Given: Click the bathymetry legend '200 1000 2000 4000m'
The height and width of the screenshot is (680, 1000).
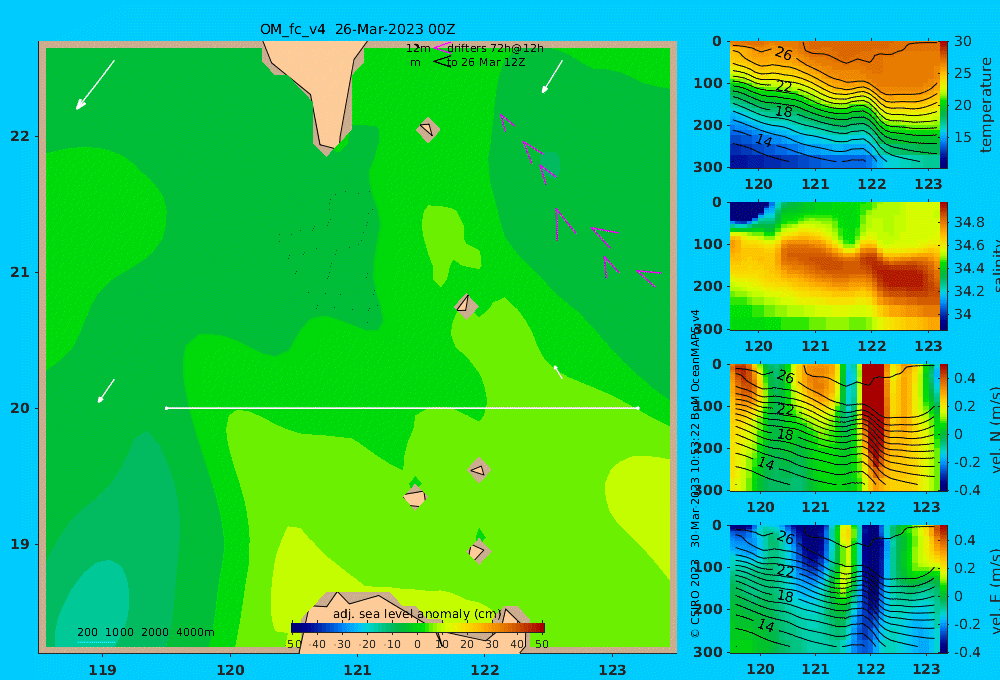Looking at the screenshot, I should [x=146, y=632].
